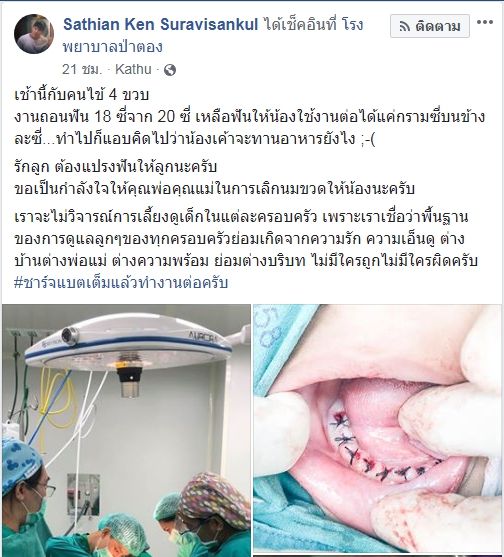Screen dimensions: 504x557
Task: Open Sathian Ken Suravisankul profile name link
Action: point(161,25)
